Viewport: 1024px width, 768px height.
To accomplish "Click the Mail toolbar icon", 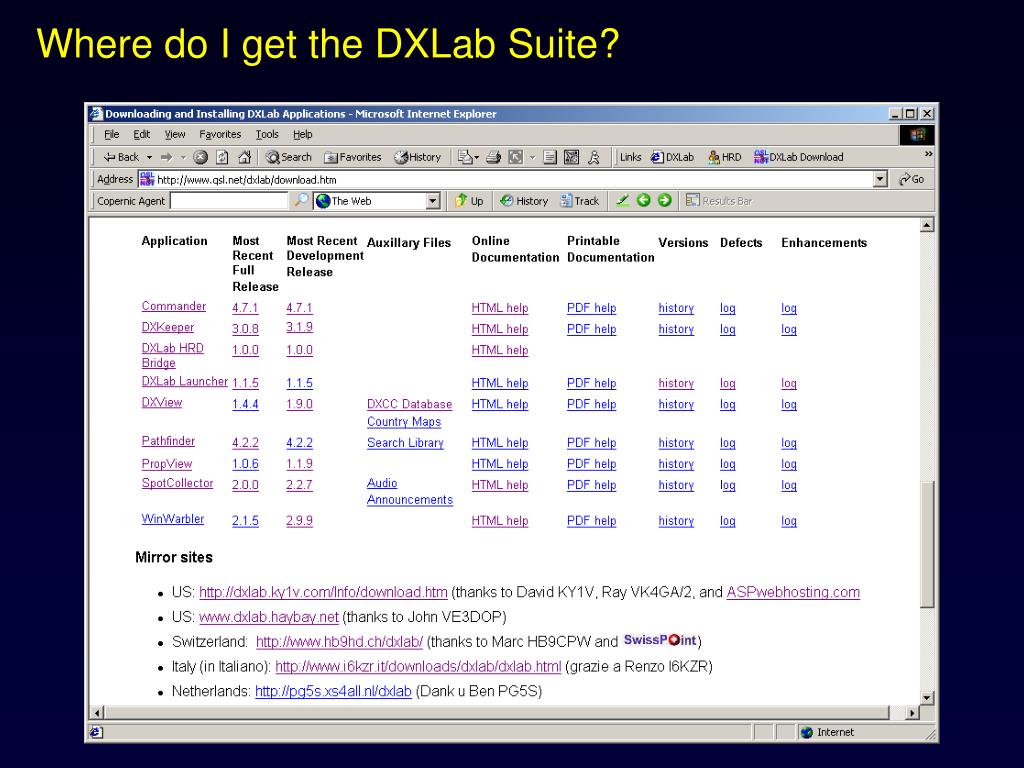I will (x=464, y=157).
